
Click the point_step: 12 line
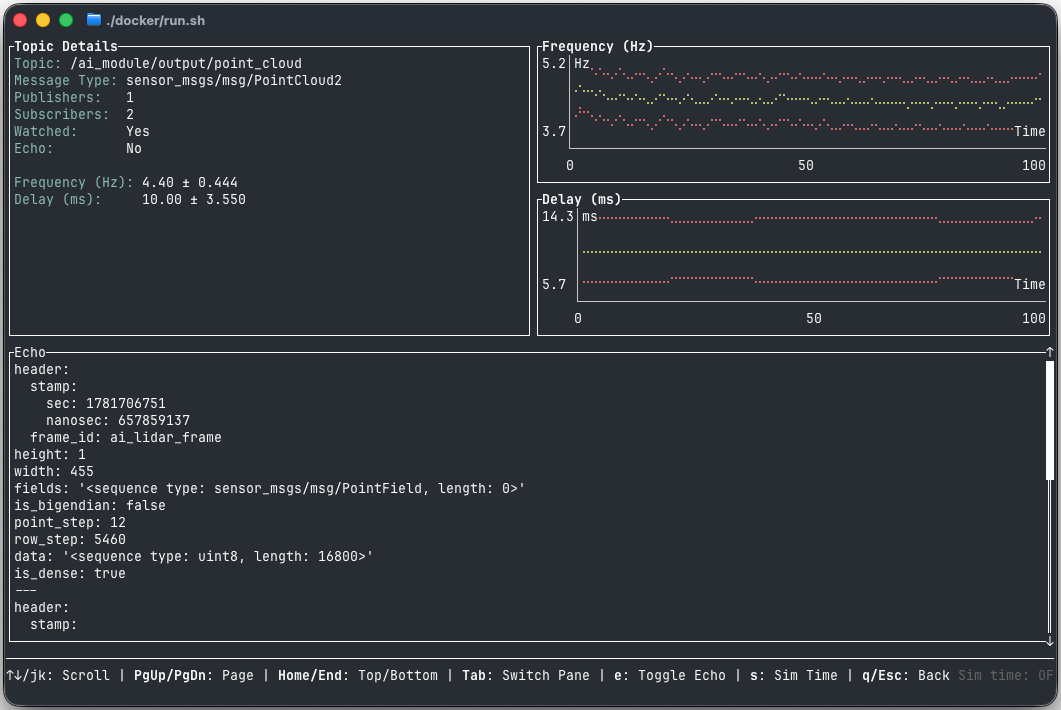(70, 523)
